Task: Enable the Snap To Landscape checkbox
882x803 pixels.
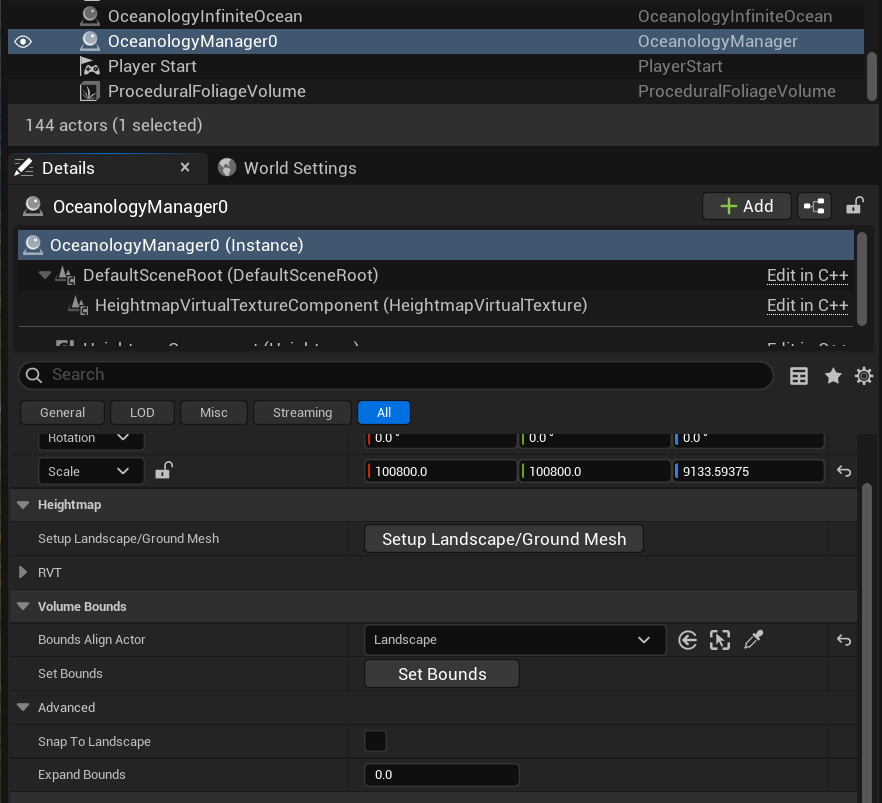Action: (375, 740)
